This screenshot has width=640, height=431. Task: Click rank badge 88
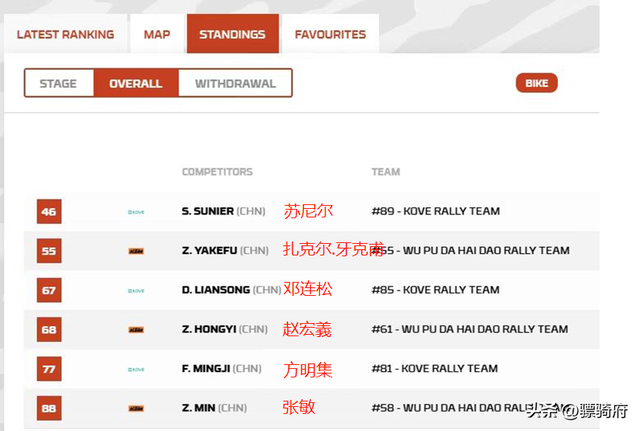(49, 408)
